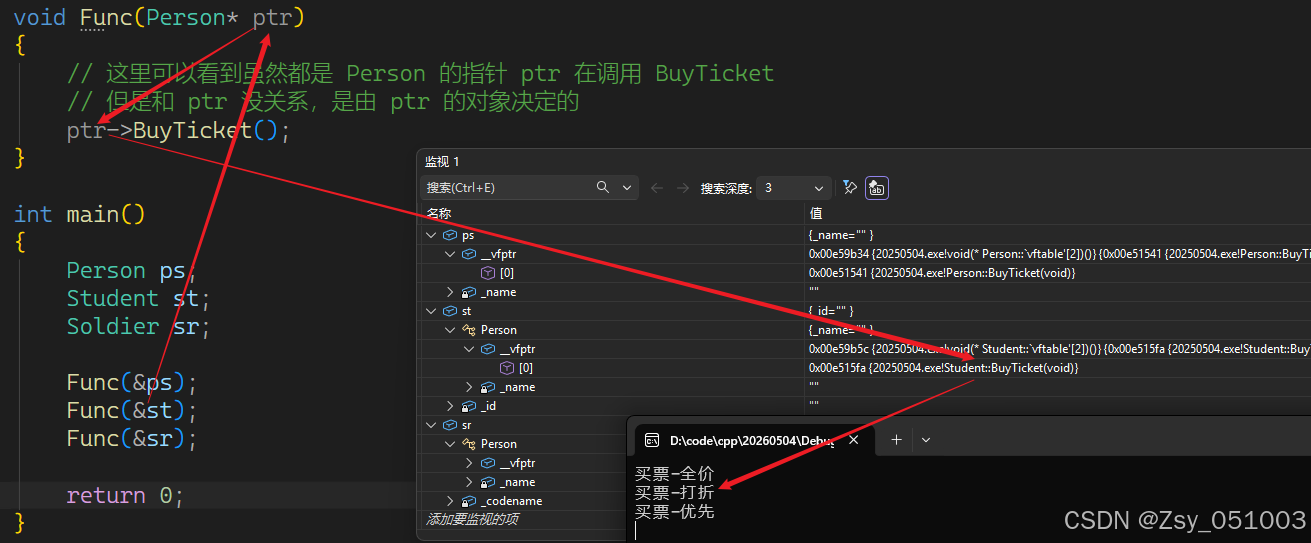Viewport: 1311px width, 543px height.
Task: Click the magnifier icon in watch search box
Action: tap(603, 187)
